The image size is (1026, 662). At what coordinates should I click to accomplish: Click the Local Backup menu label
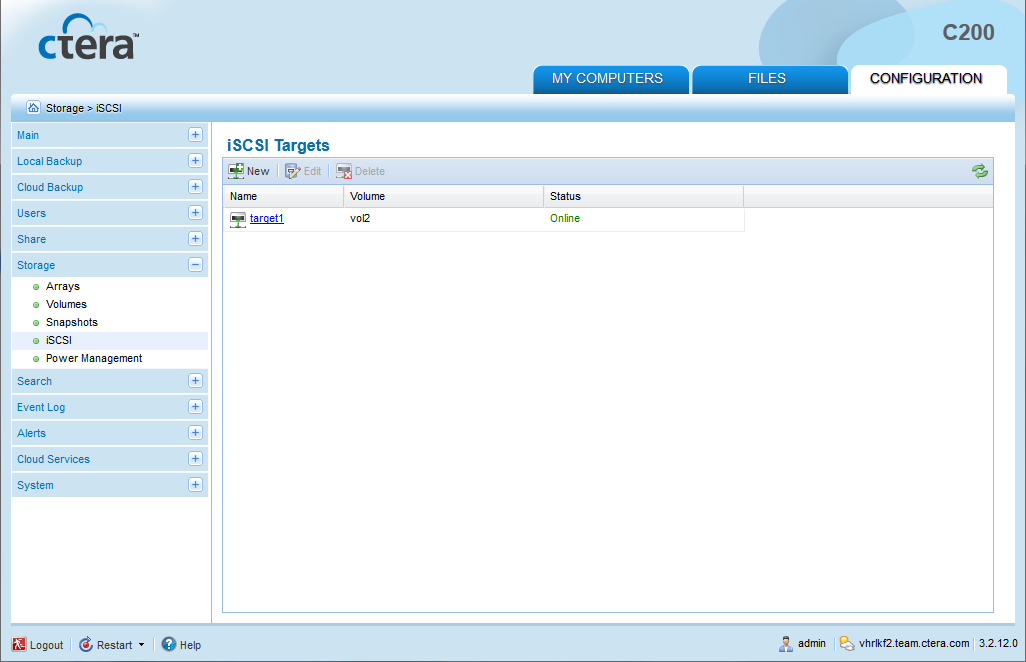point(50,162)
